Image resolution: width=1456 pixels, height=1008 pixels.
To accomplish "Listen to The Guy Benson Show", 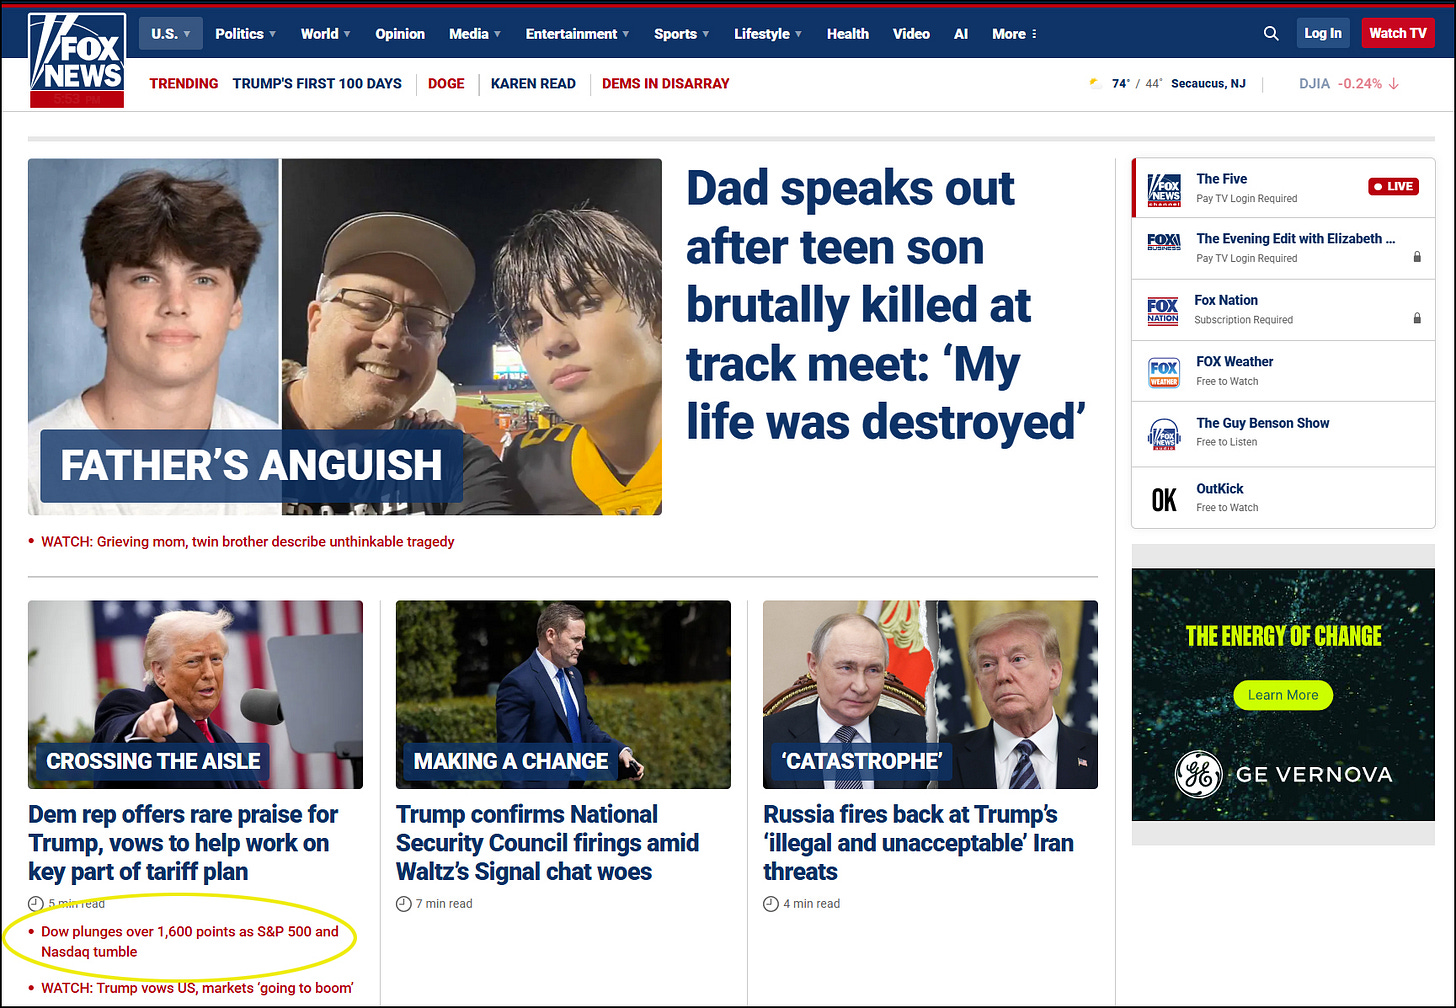I will click(x=1263, y=423).
